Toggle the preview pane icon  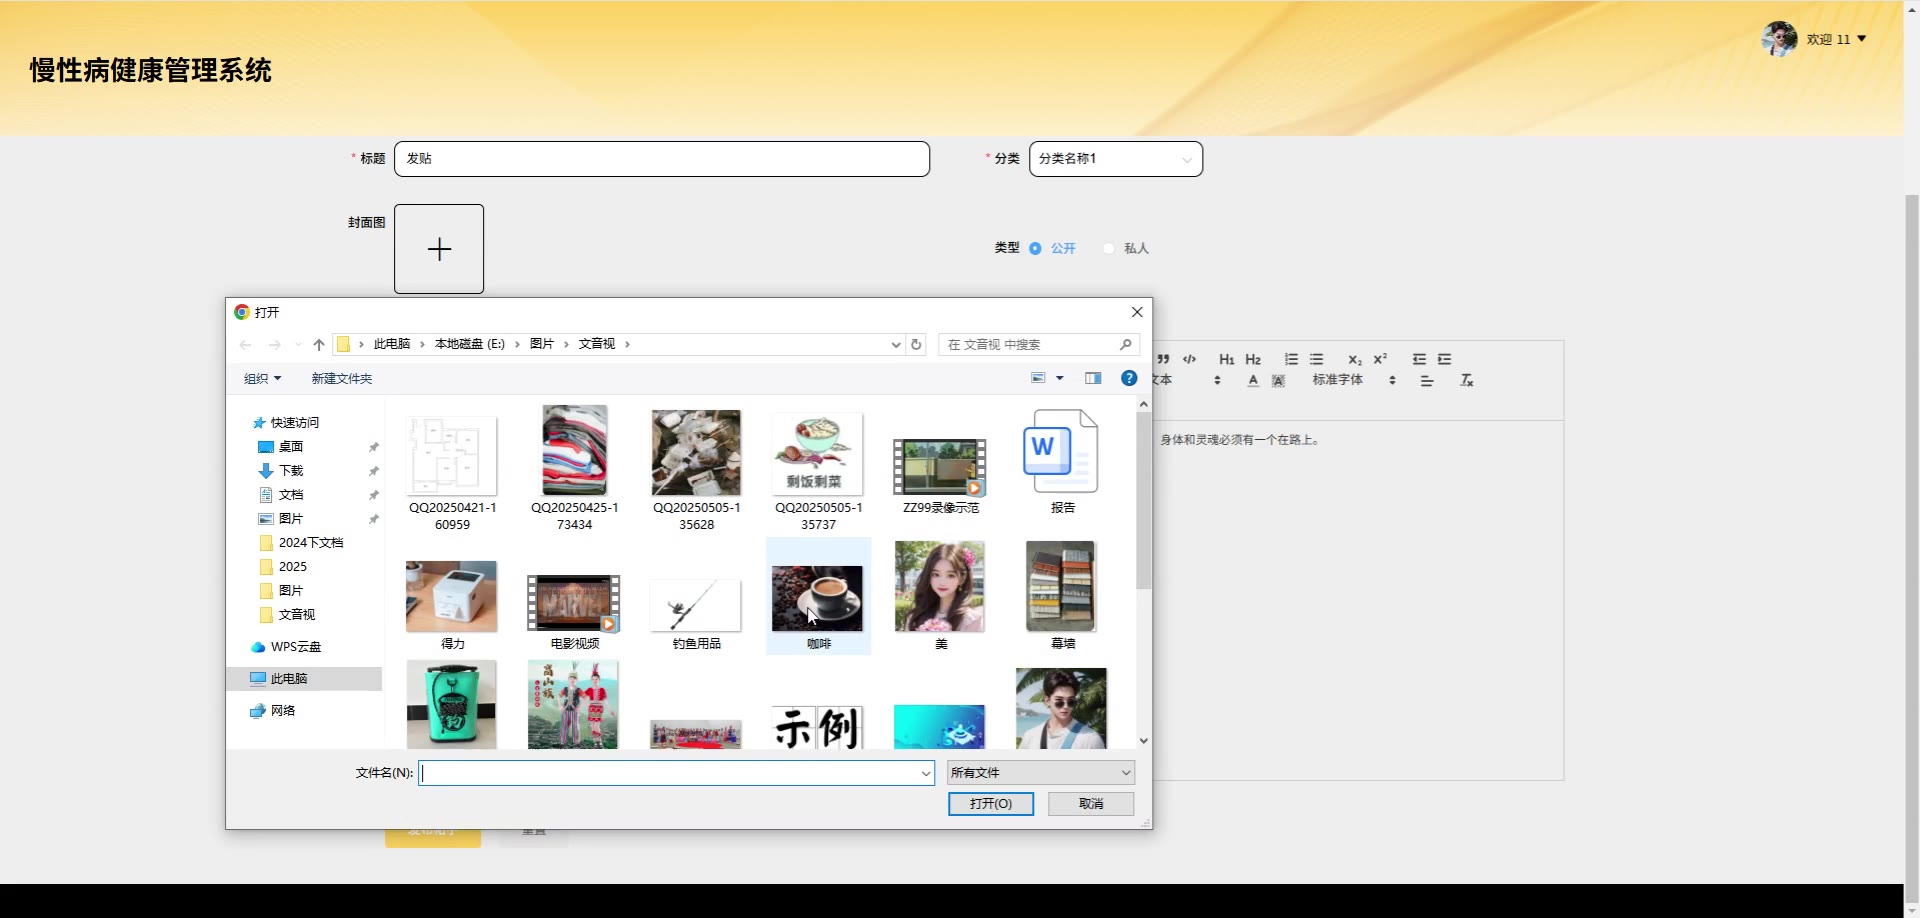tap(1093, 378)
